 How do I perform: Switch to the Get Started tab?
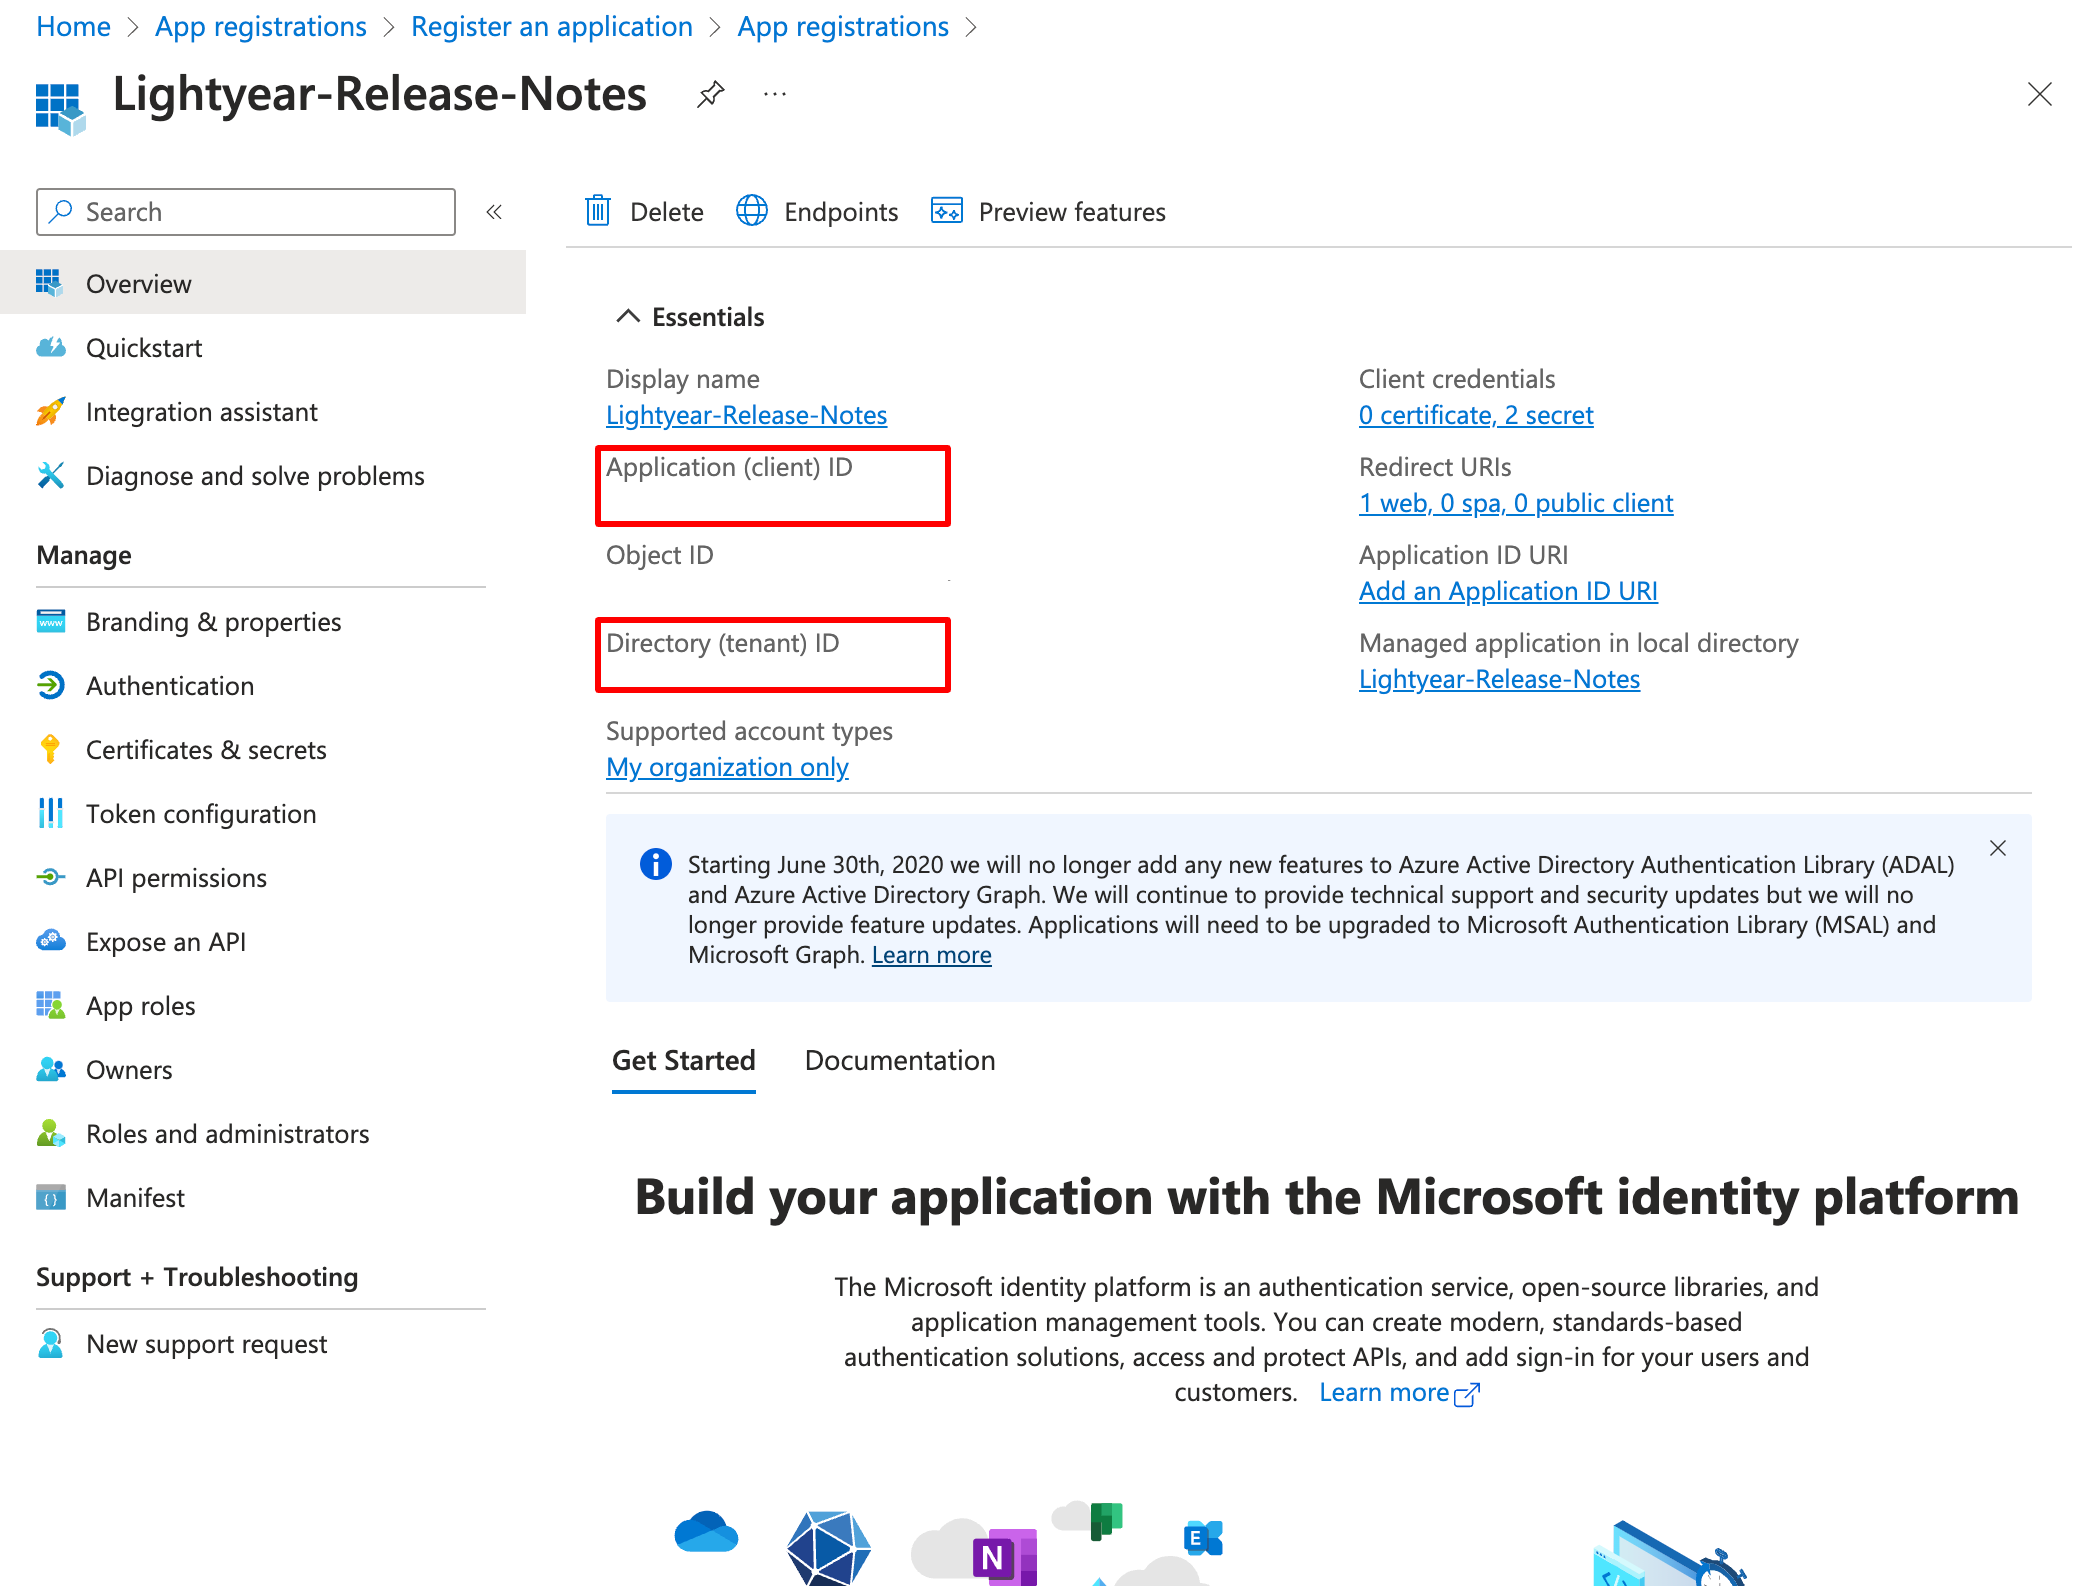[x=684, y=1060]
